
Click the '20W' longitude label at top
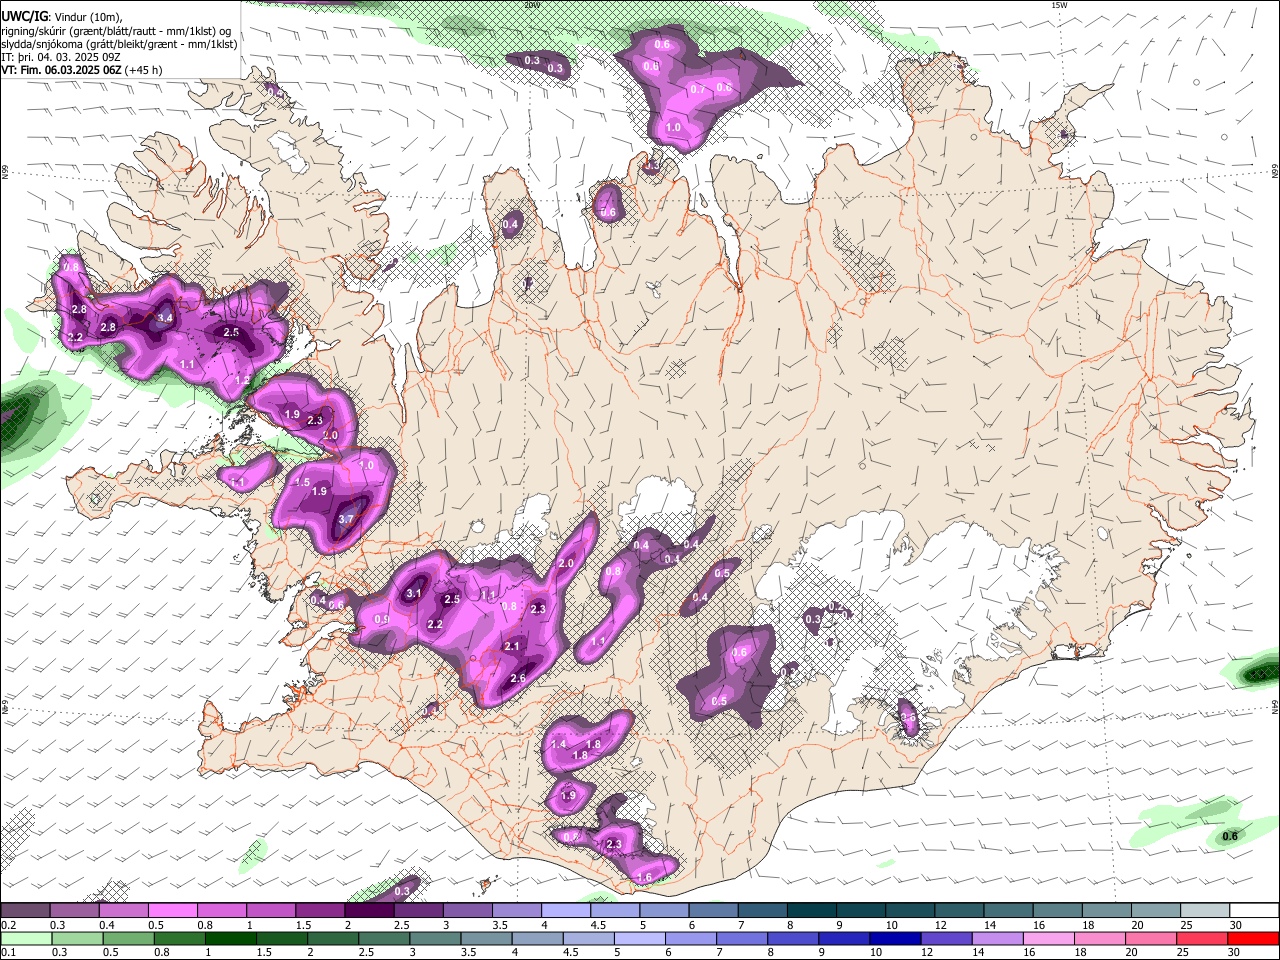532,5
